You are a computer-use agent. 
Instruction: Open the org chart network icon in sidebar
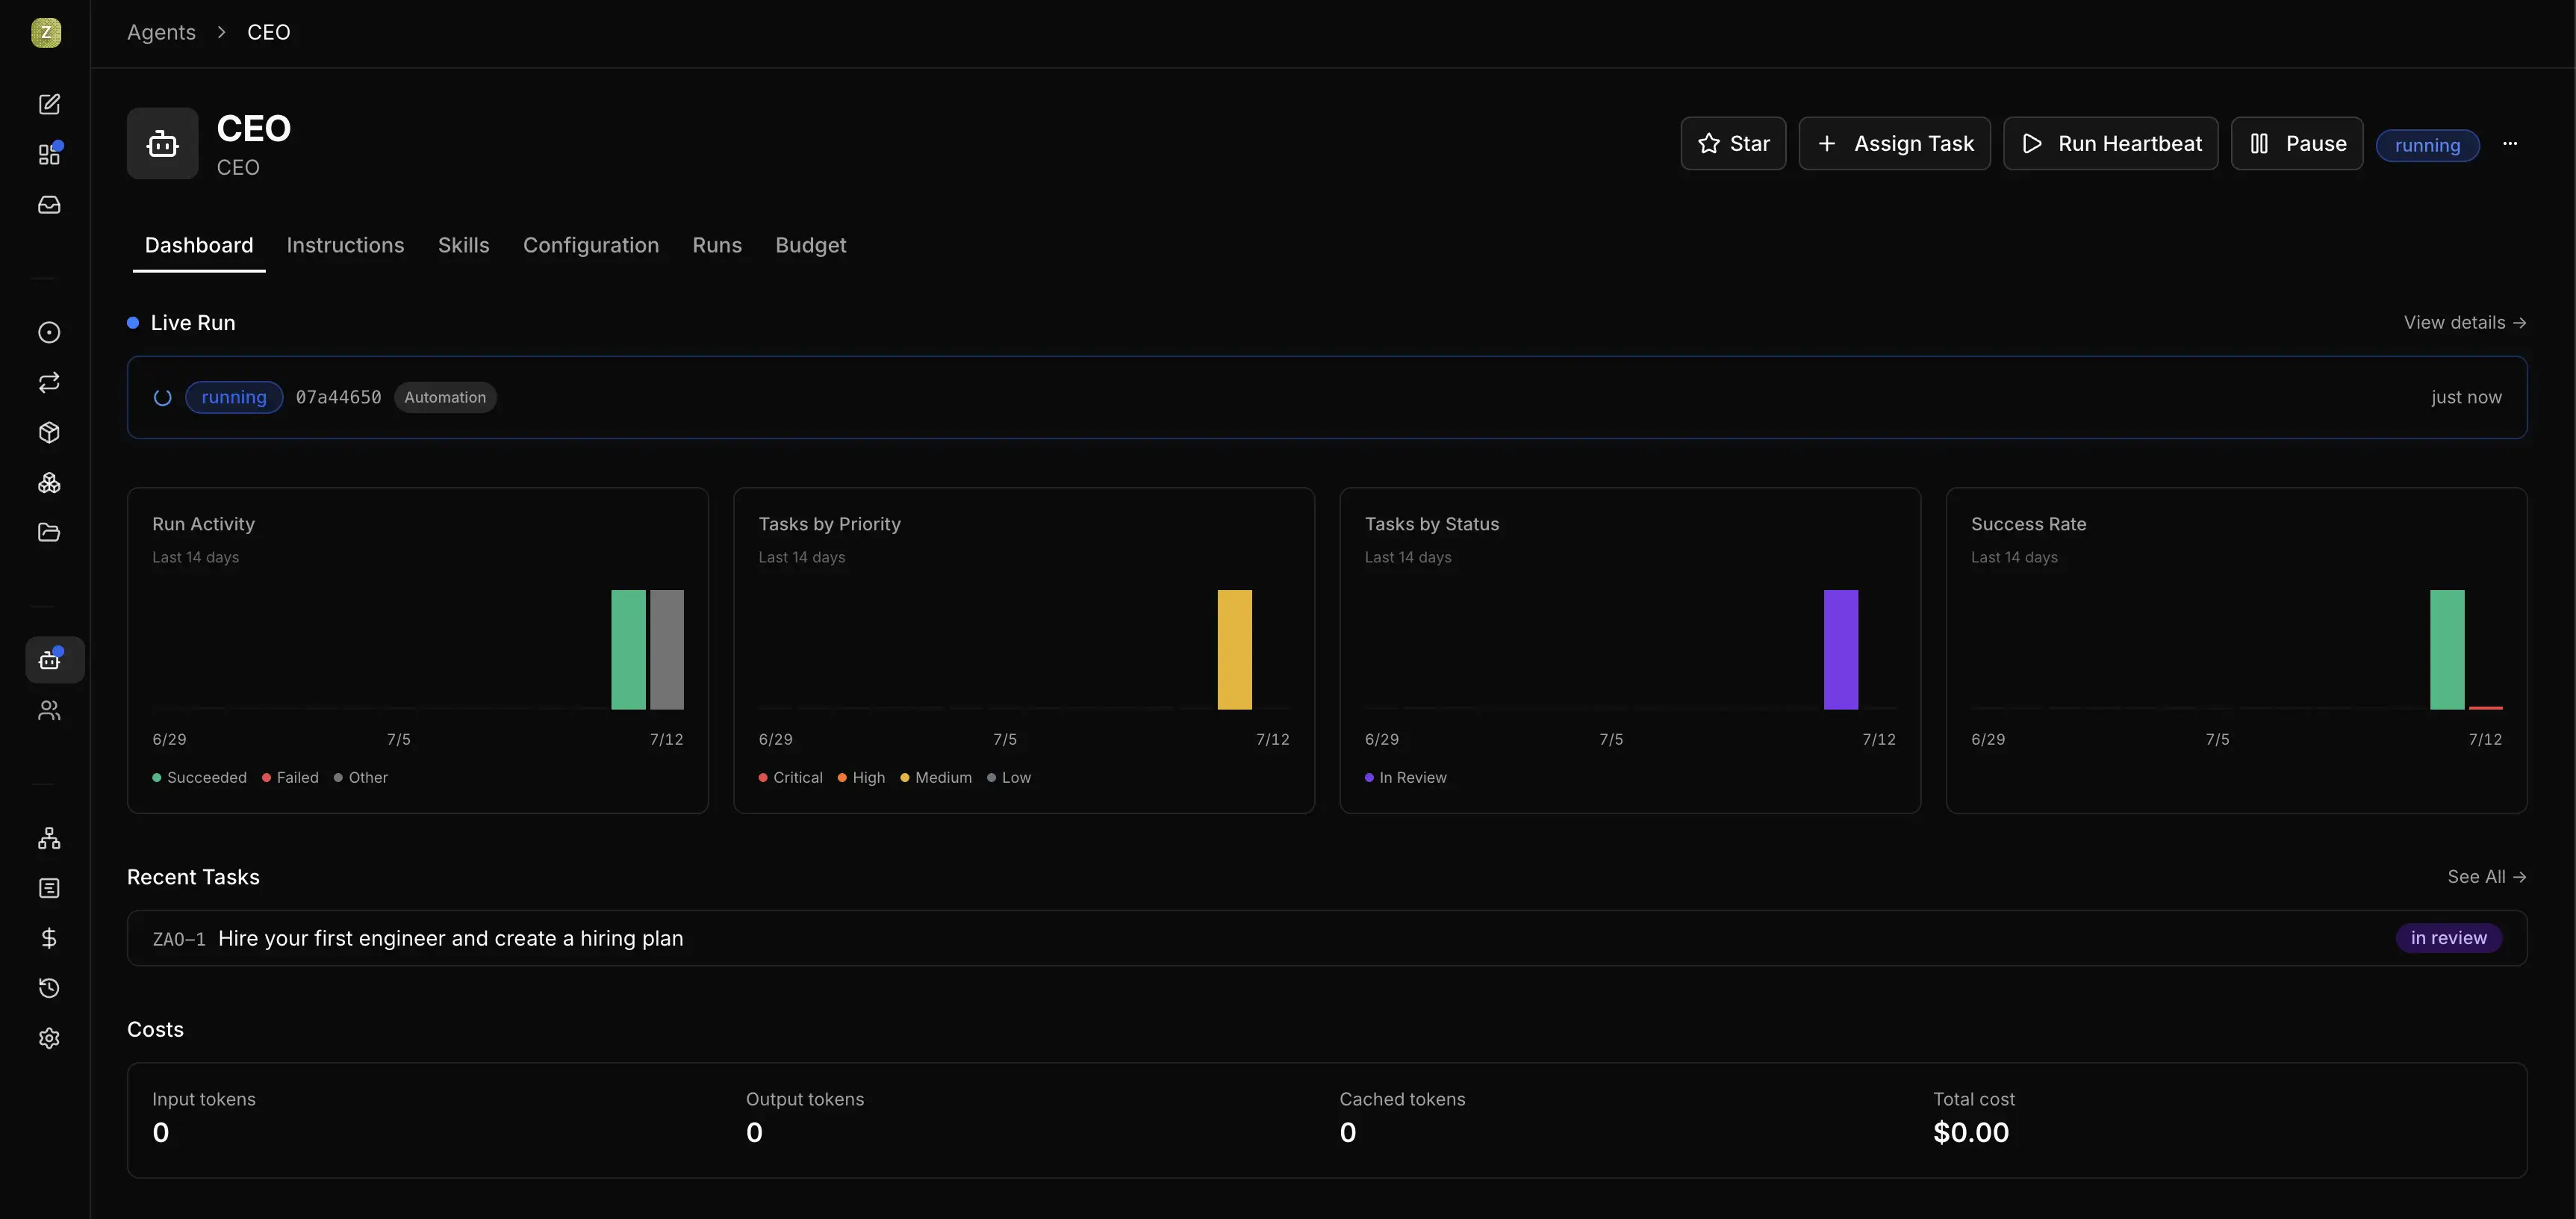click(x=49, y=838)
